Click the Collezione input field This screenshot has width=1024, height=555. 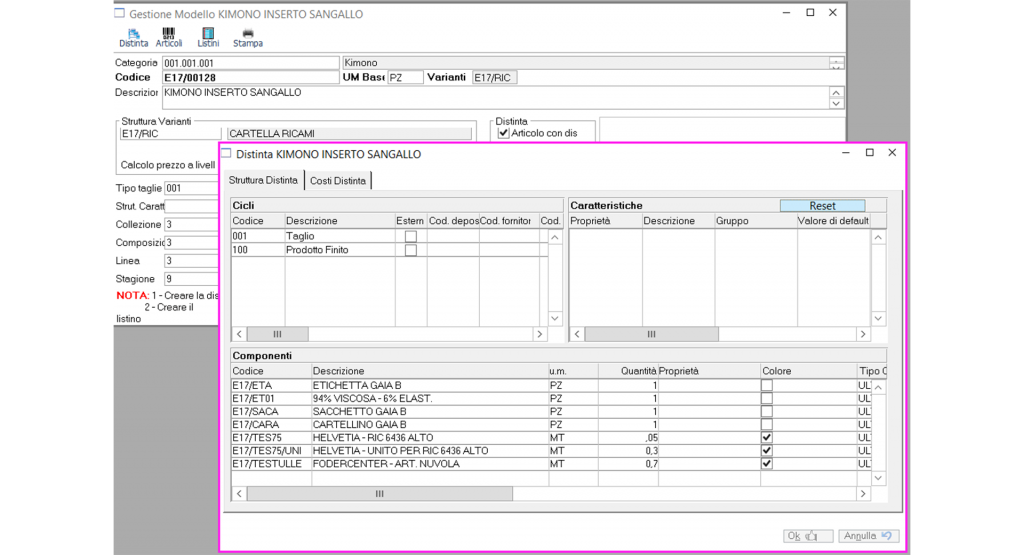tap(191, 225)
